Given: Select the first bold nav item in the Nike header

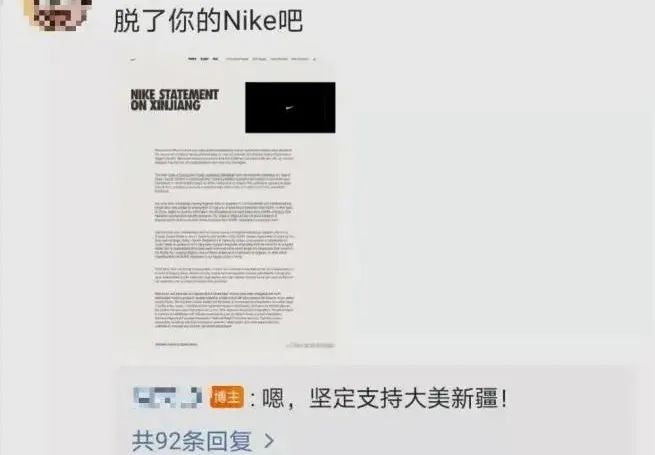Looking at the screenshot, I should tap(192, 59).
